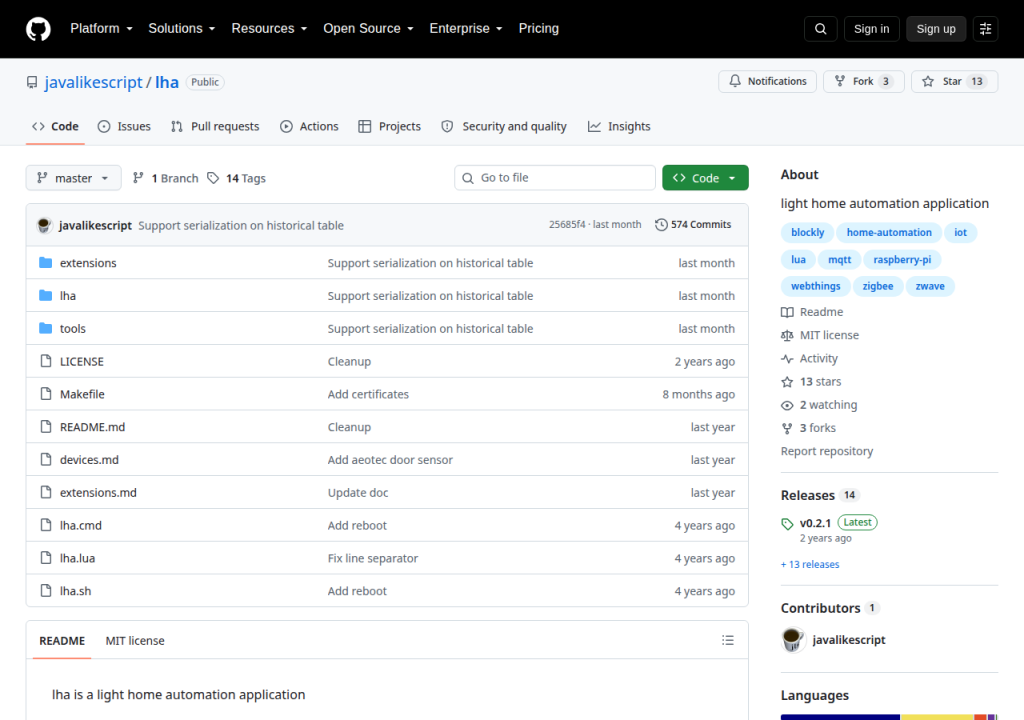Open the lha.lua file
The width and height of the screenshot is (1024, 720).
[x=77, y=558]
